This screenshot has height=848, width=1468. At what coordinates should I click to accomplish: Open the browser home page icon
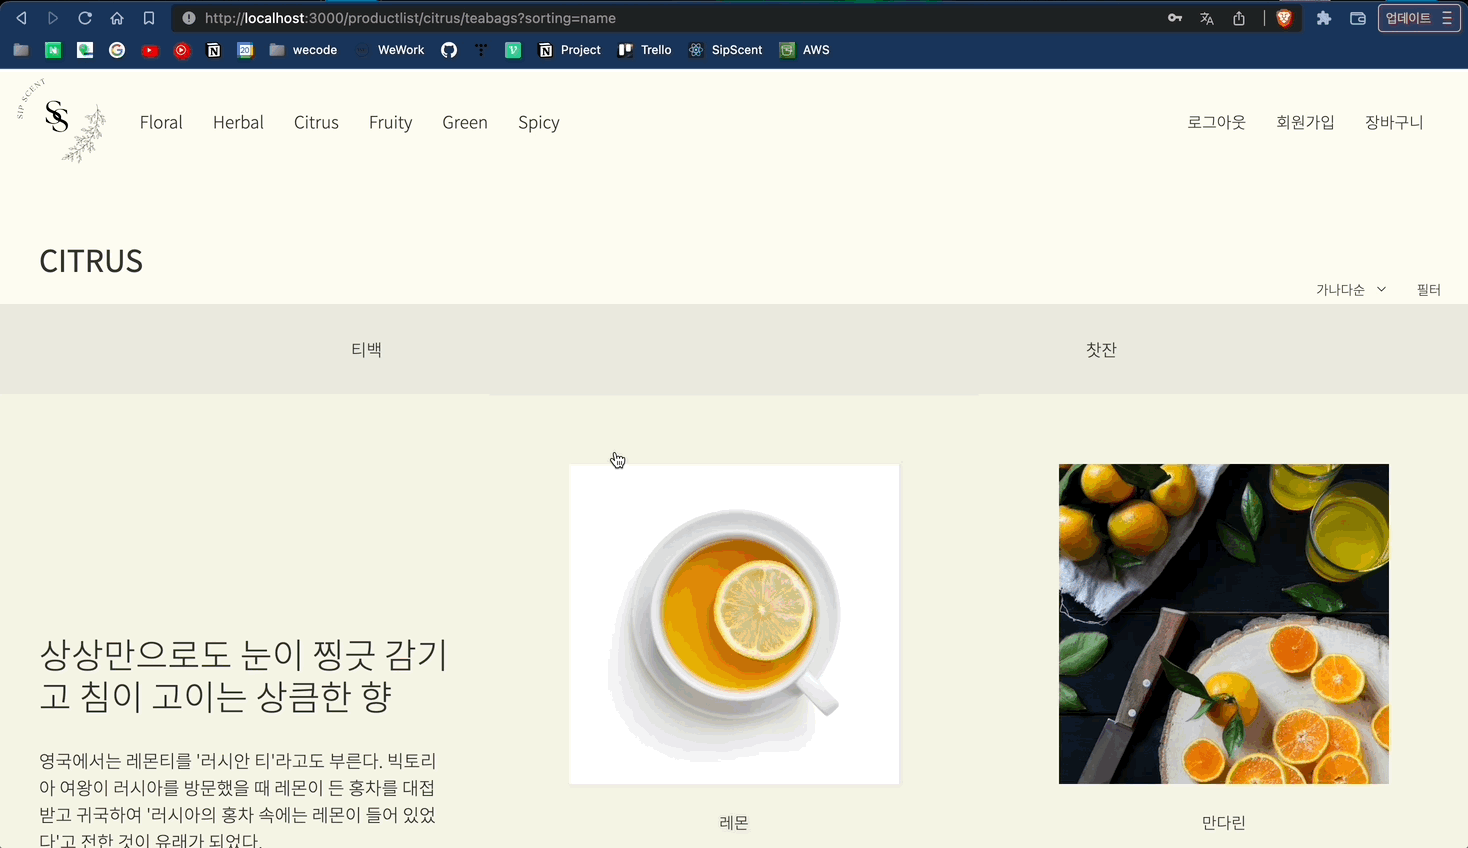click(x=117, y=18)
